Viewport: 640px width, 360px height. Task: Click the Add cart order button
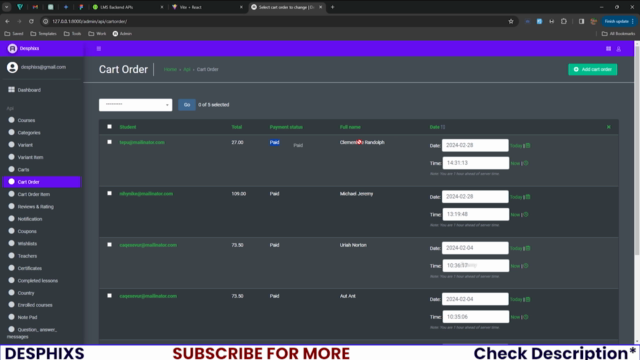pyautogui.click(x=593, y=69)
